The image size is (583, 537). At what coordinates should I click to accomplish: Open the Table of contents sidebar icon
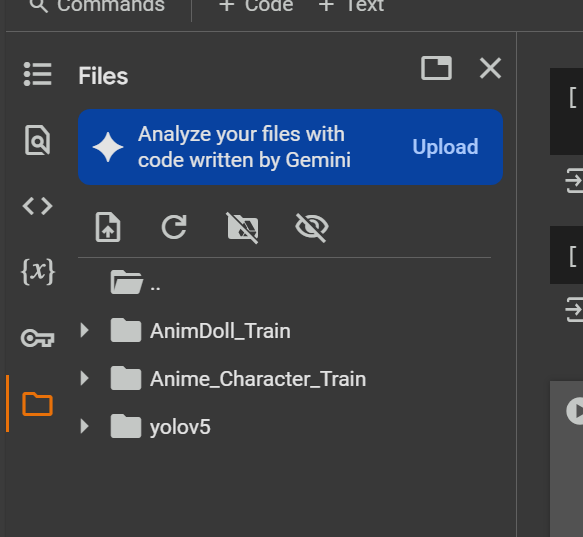[x=38, y=74]
